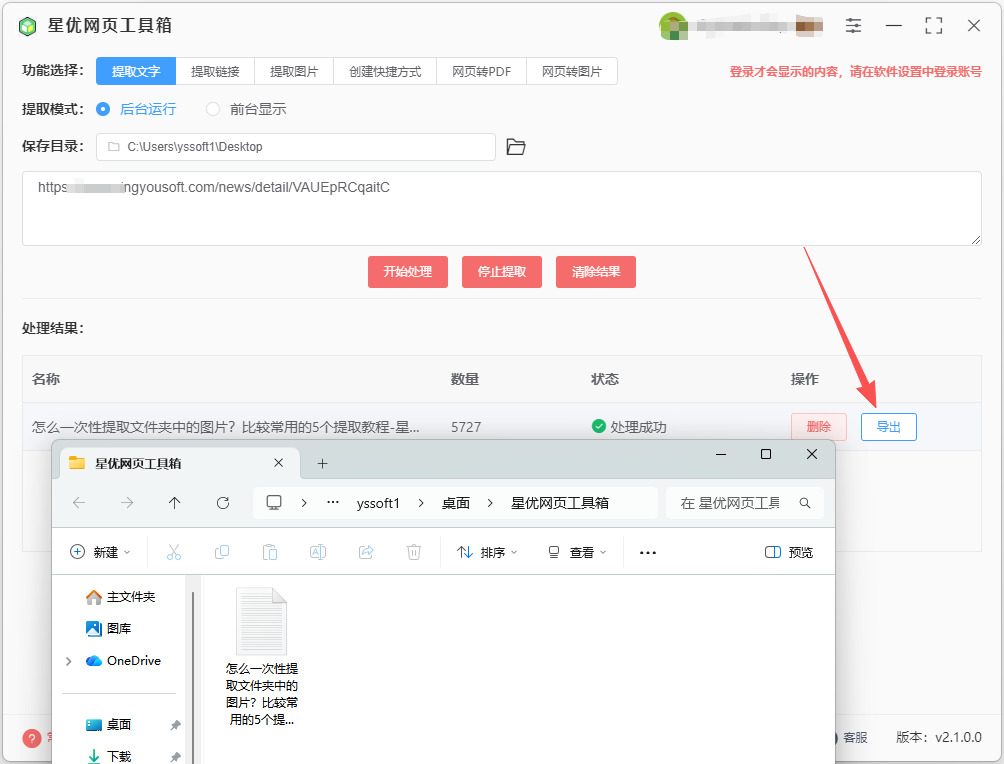
Task: Click the 版本: v2.1.0.0 text
Action: click(x=938, y=738)
